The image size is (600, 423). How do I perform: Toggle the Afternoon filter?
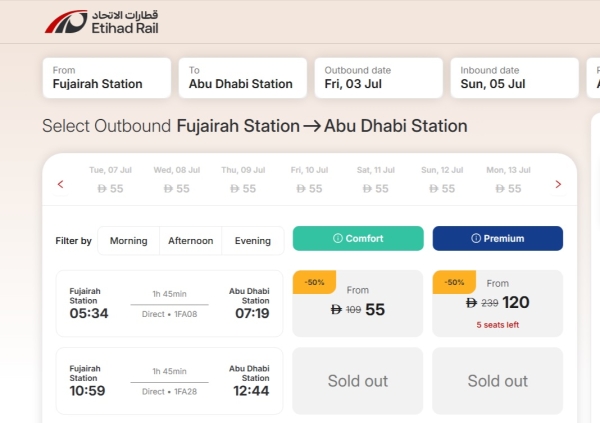click(191, 241)
